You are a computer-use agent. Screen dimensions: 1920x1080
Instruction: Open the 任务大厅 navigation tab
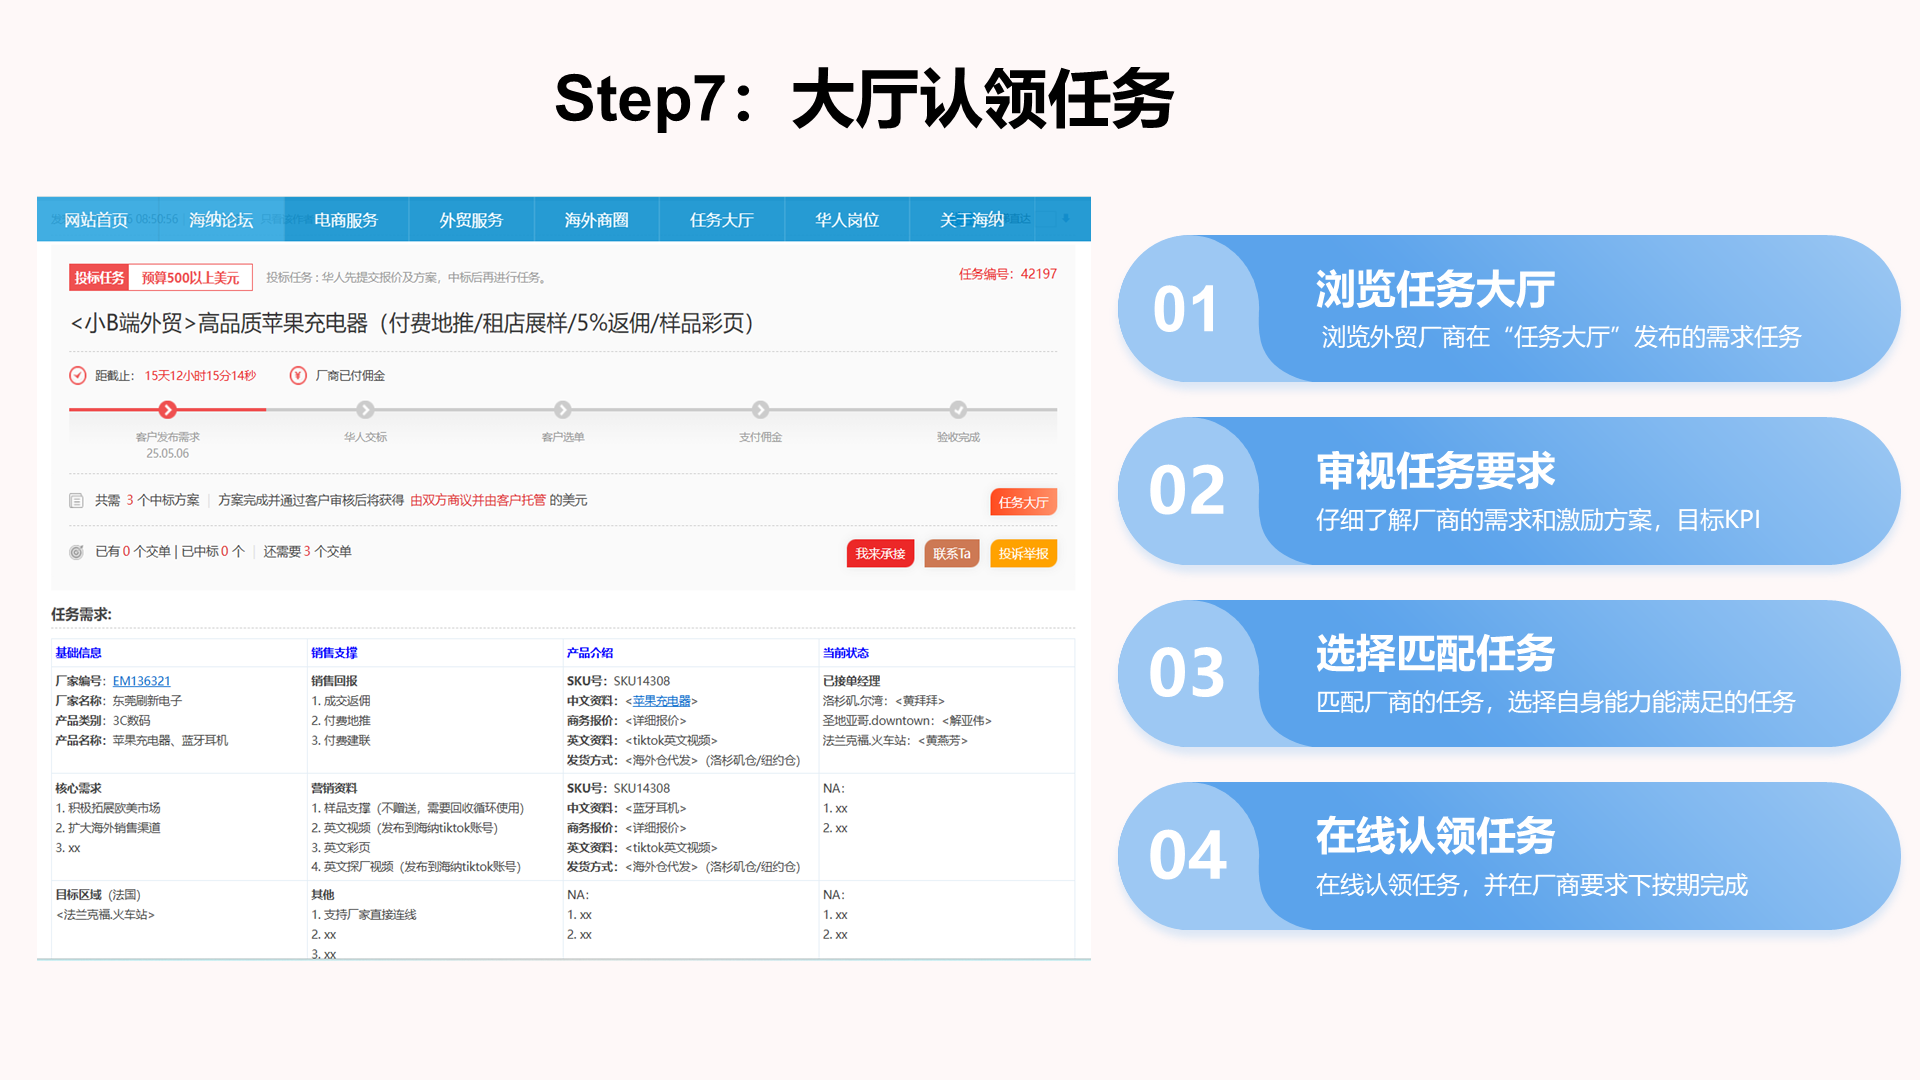[721, 220]
